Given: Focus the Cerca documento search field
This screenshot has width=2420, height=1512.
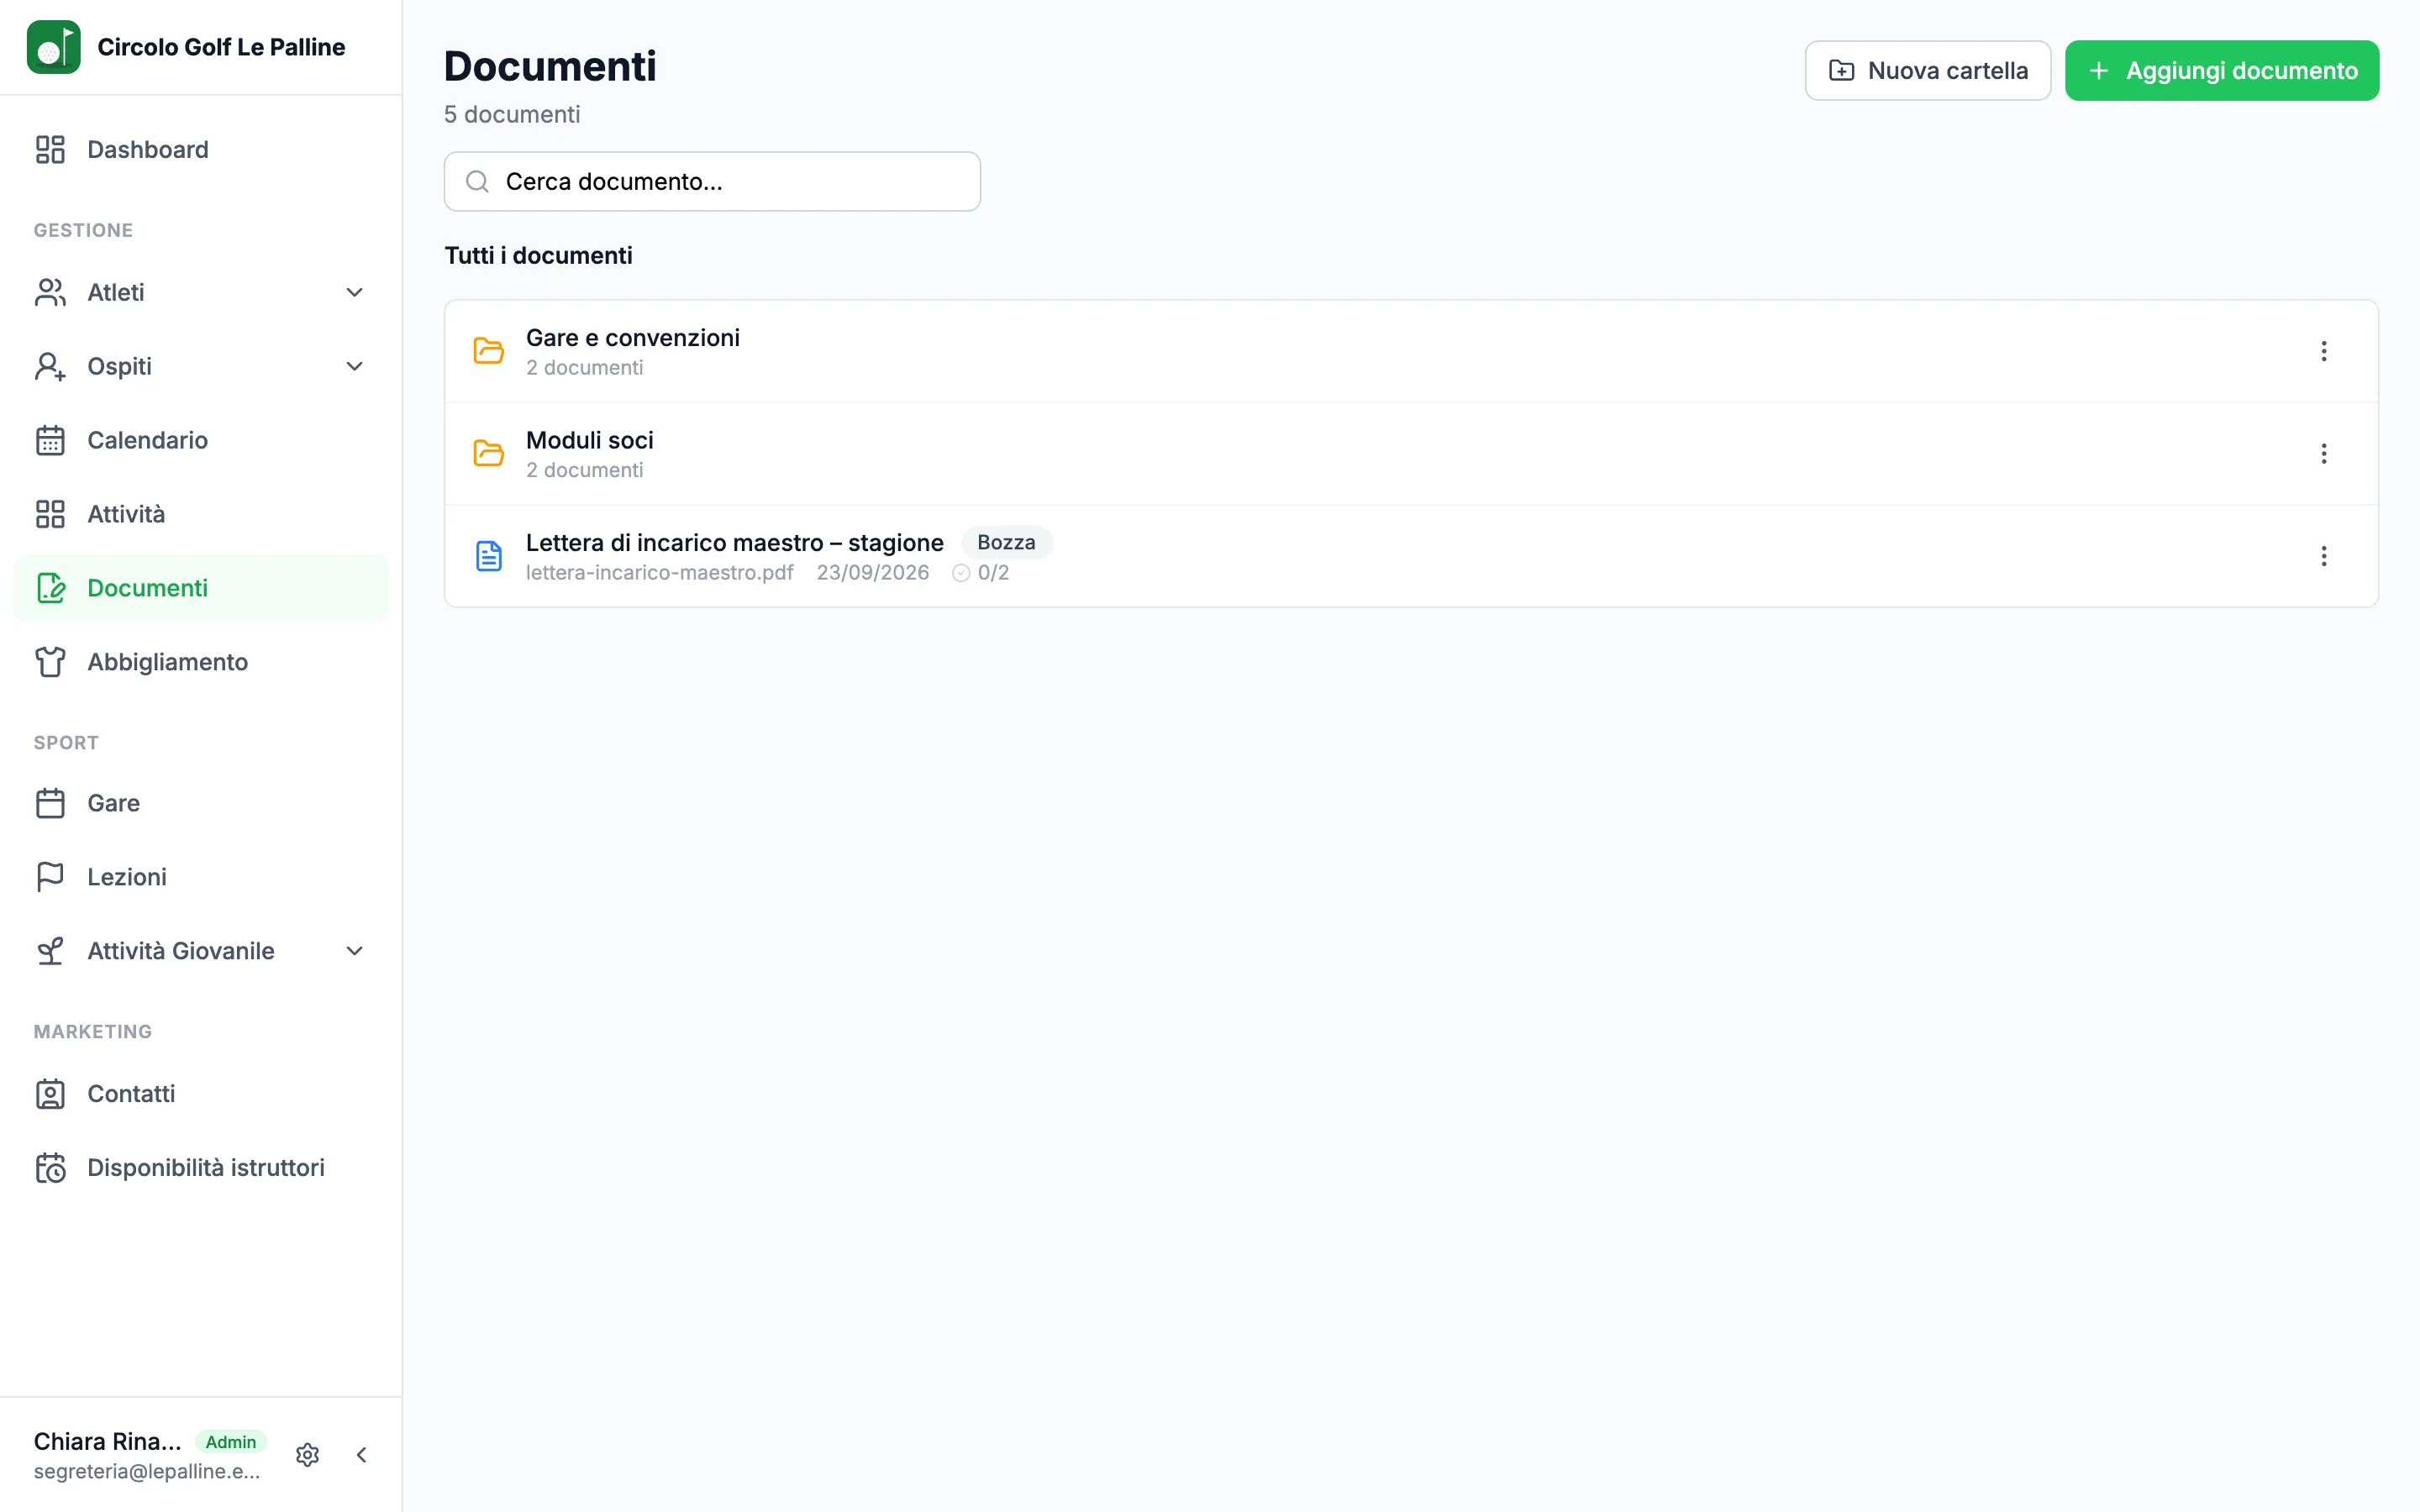Looking at the screenshot, I should (x=712, y=182).
